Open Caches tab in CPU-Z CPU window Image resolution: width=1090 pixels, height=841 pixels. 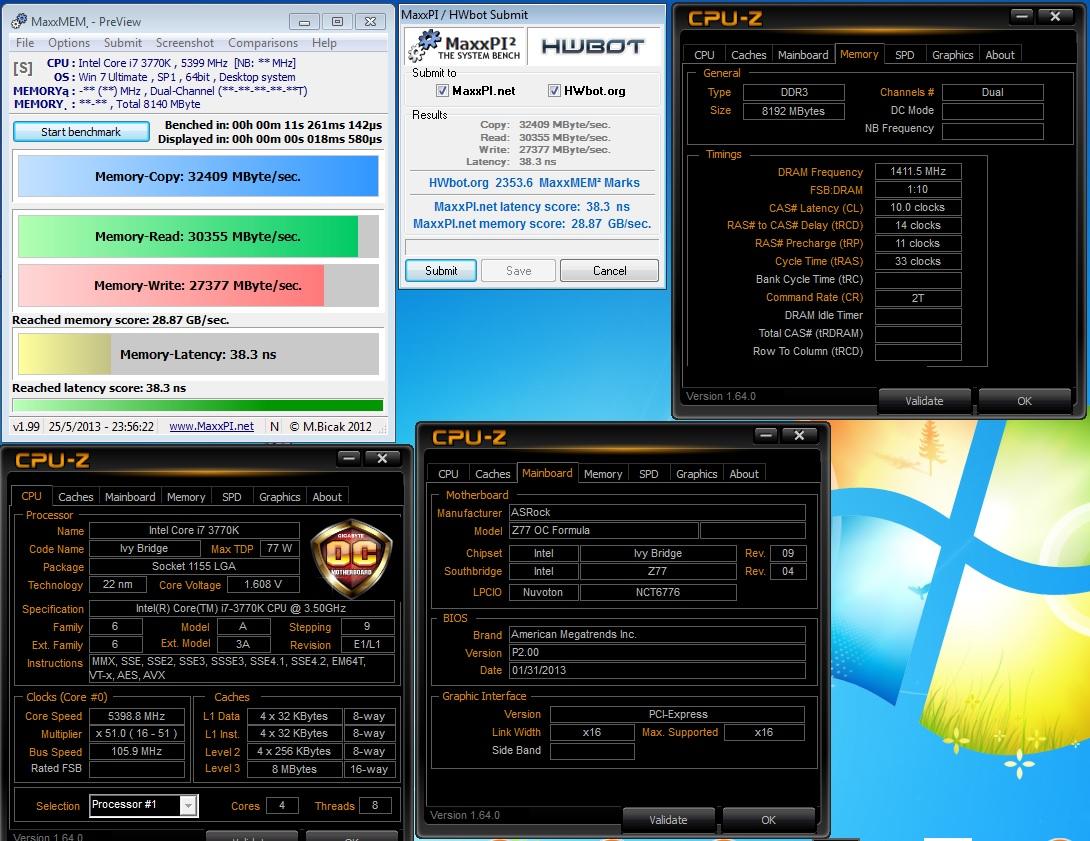(x=76, y=497)
